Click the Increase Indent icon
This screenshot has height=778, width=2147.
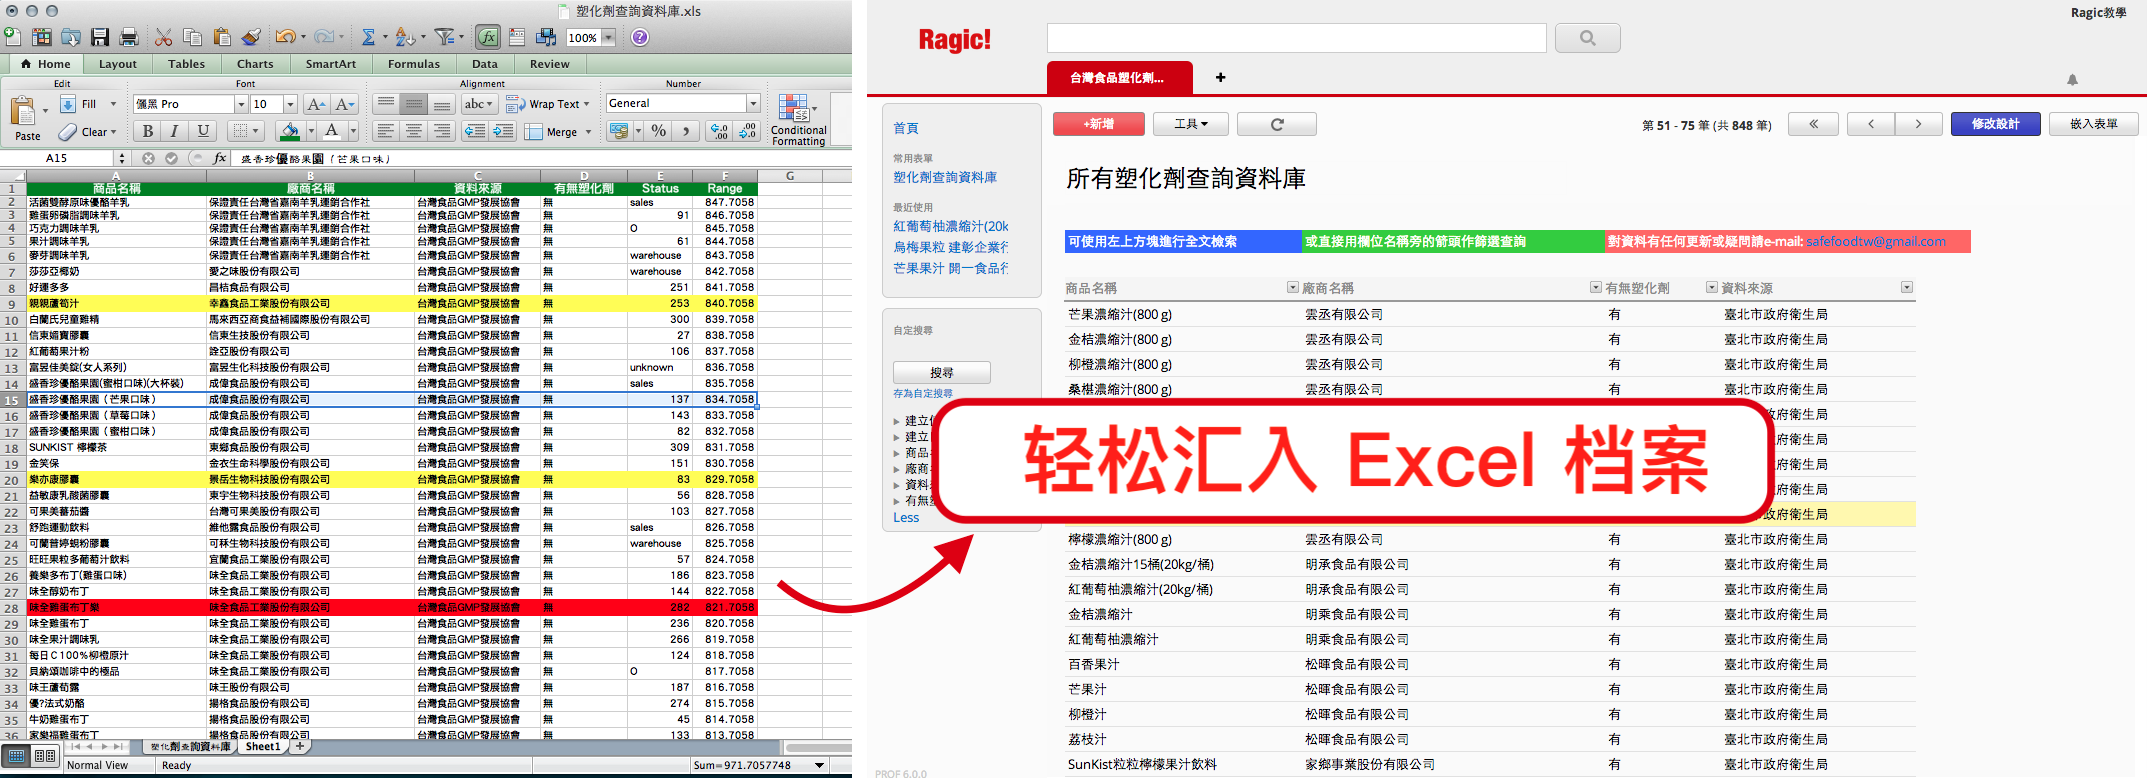pyautogui.click(x=503, y=131)
